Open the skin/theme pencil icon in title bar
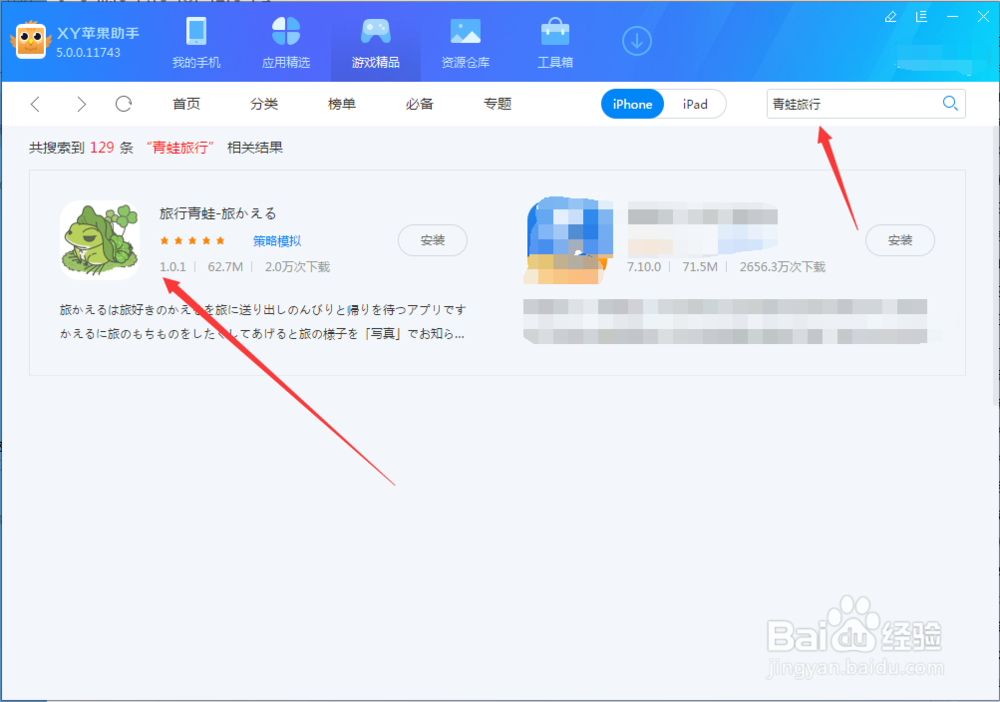This screenshot has width=1000, height=702. [x=891, y=17]
